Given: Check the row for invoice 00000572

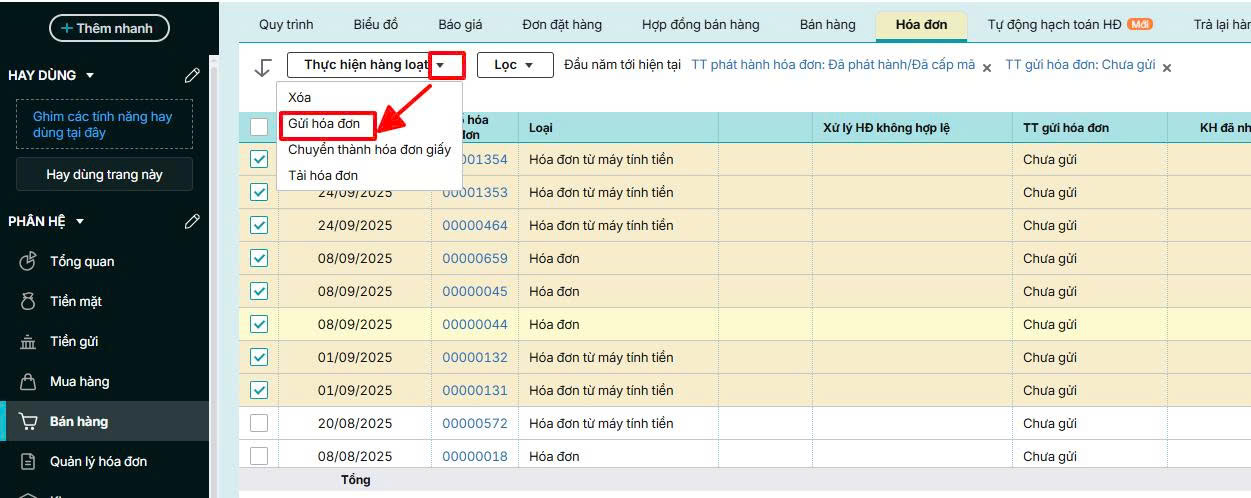Looking at the screenshot, I should click(259, 423).
